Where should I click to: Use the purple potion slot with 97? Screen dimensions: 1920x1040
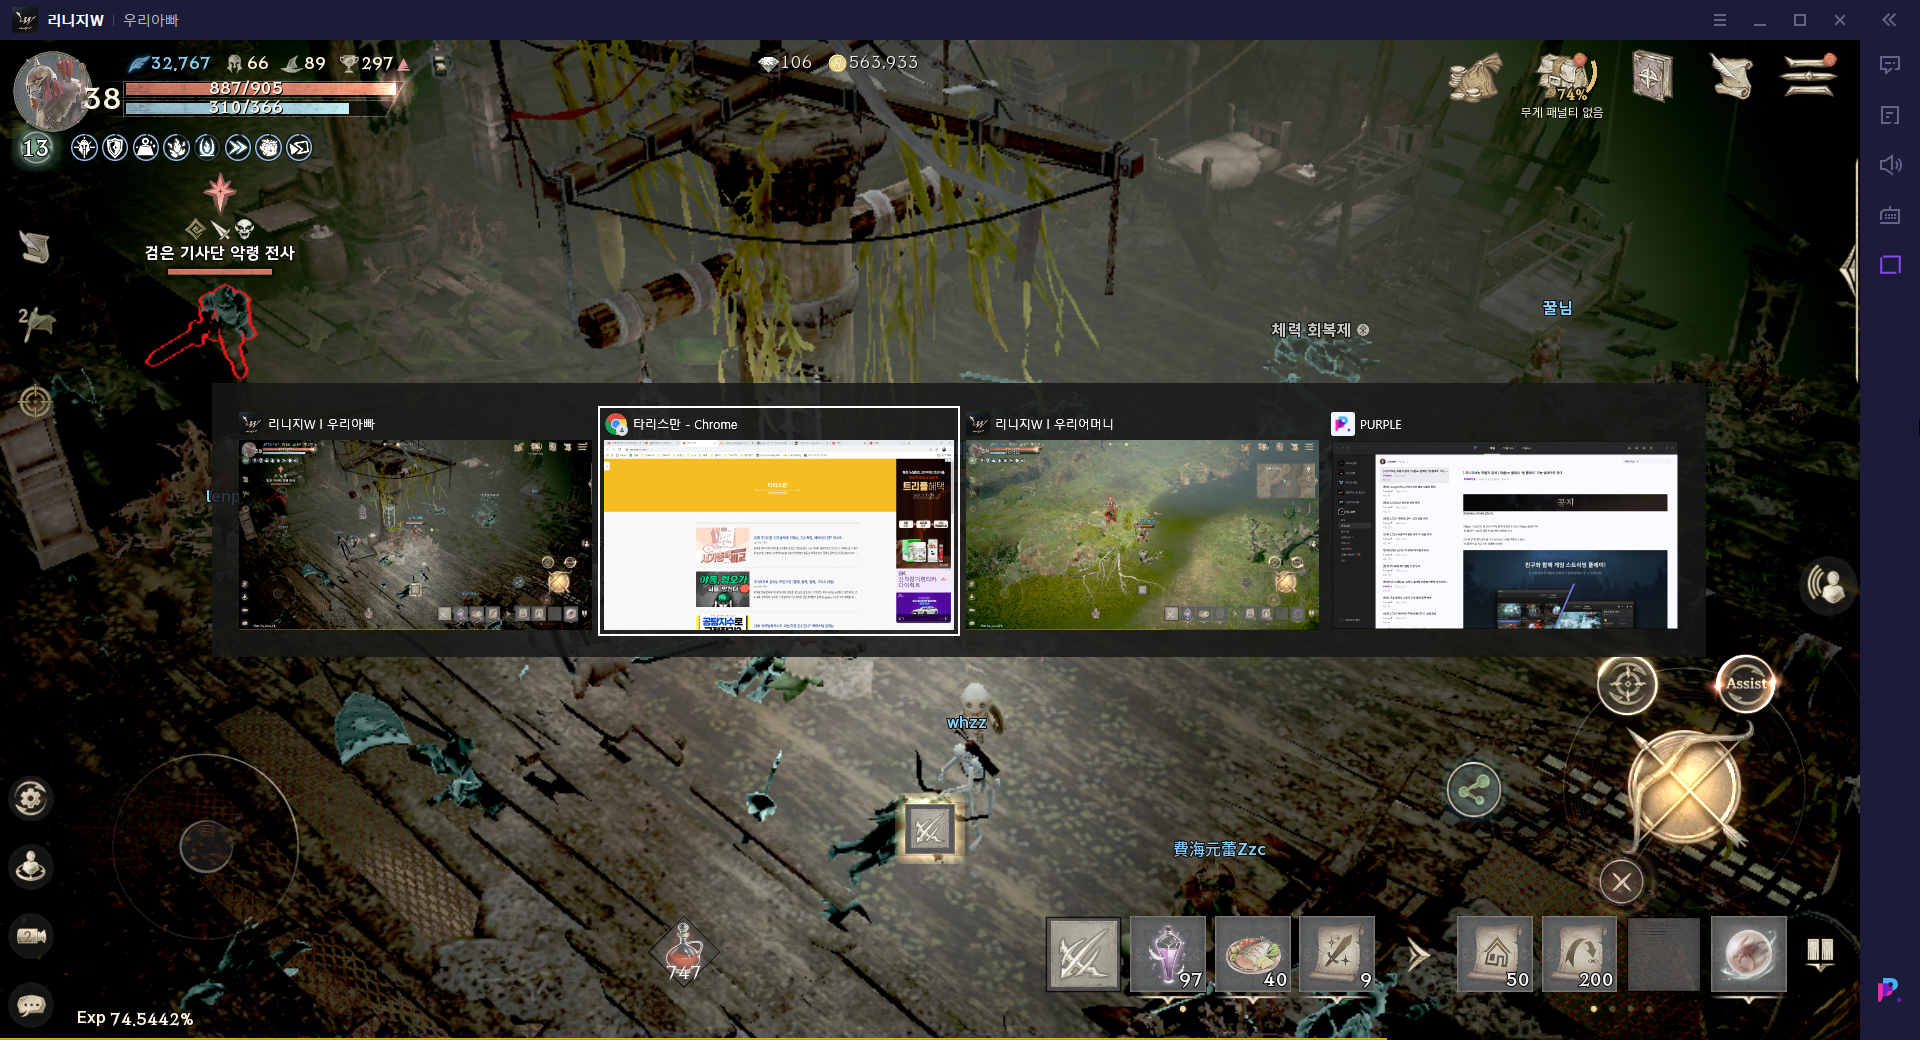tap(1167, 955)
